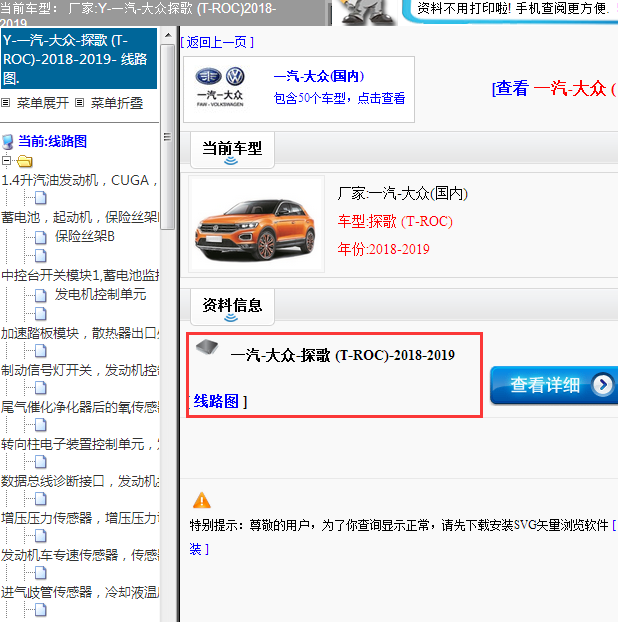Click the orange warning triangle icon
The height and width of the screenshot is (622, 618).
[202, 500]
